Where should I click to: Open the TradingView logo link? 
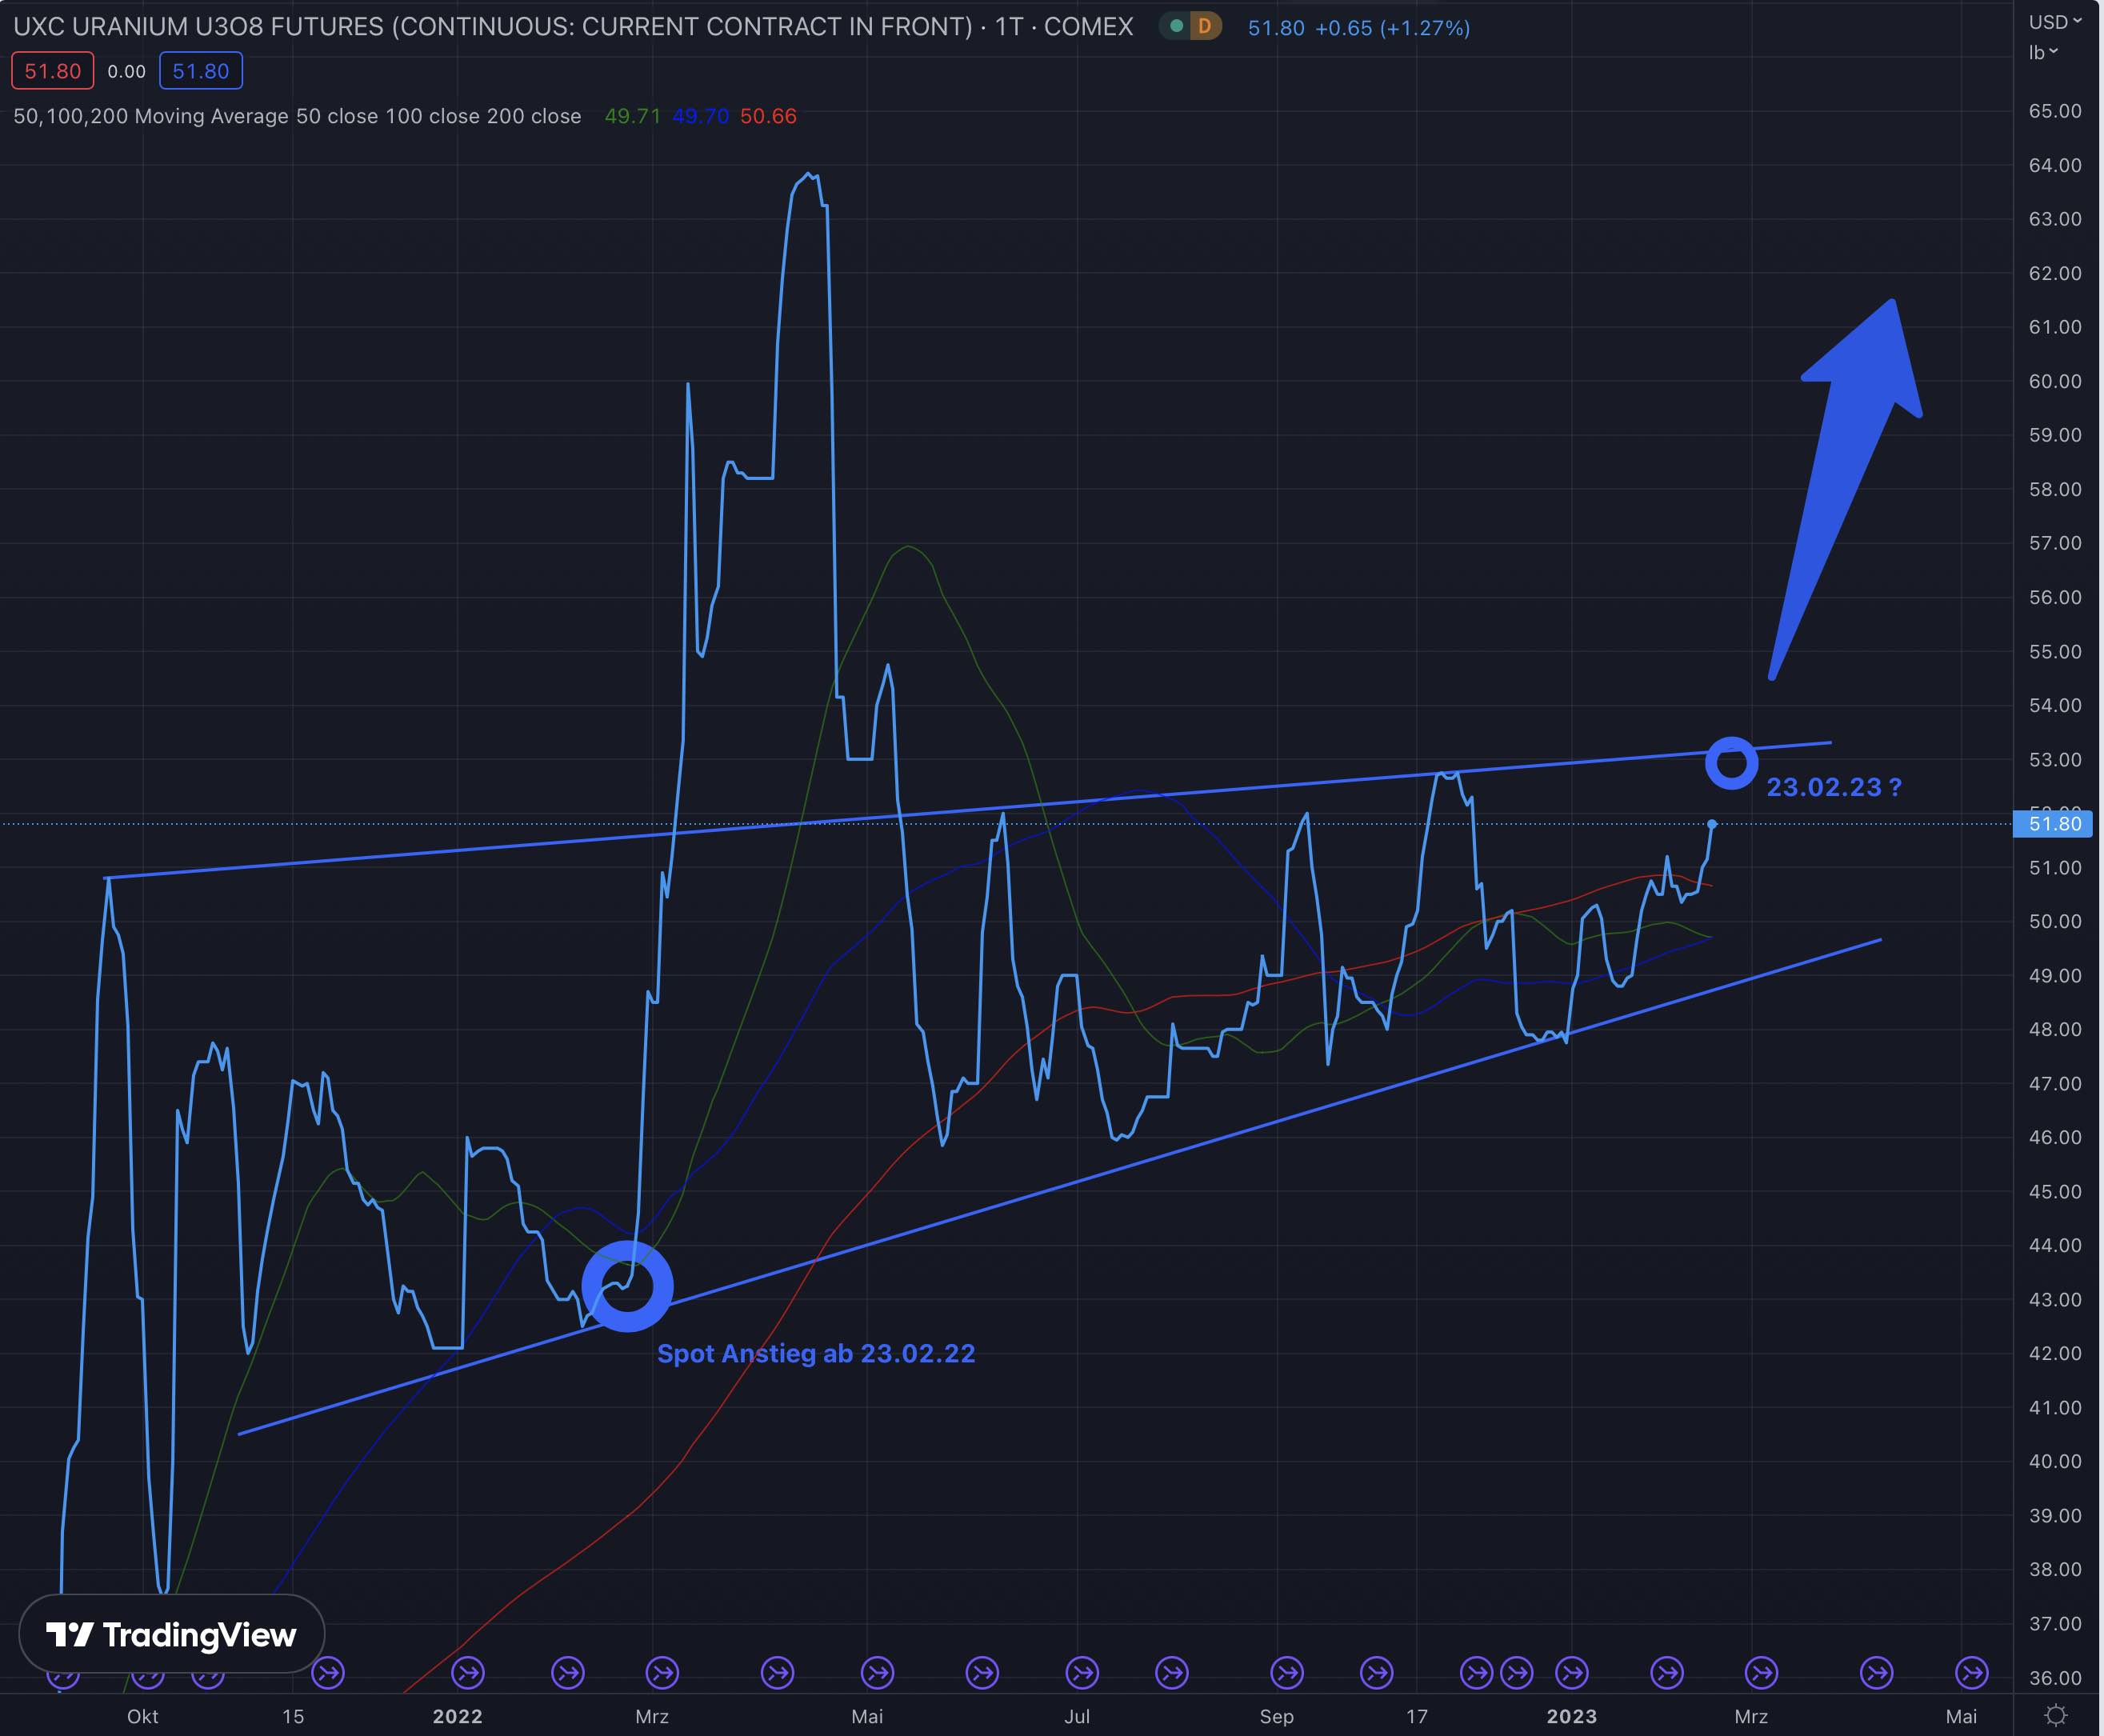click(x=172, y=1635)
